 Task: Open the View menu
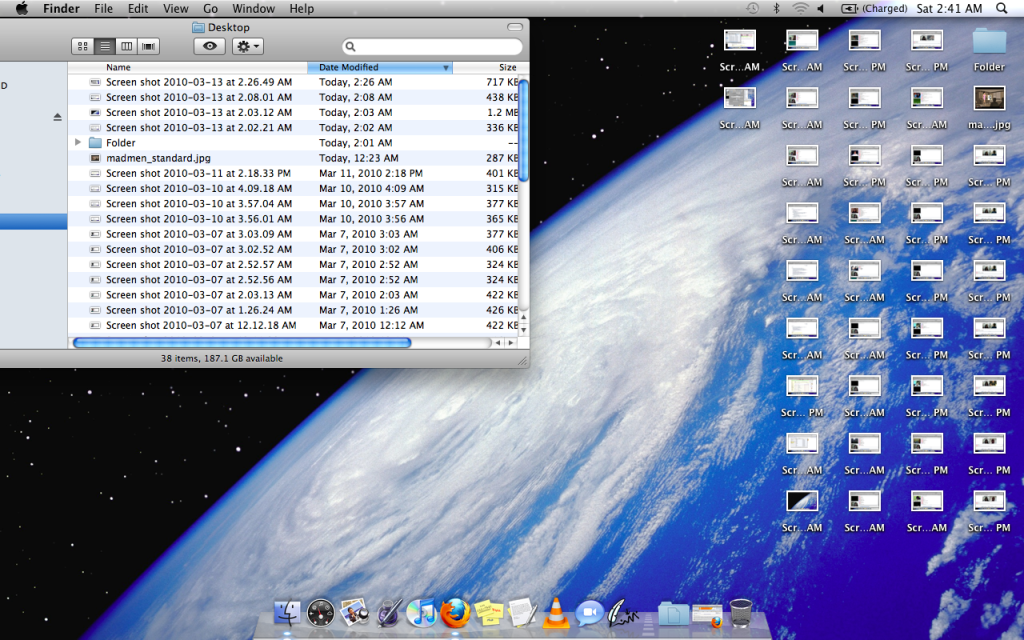(175, 8)
